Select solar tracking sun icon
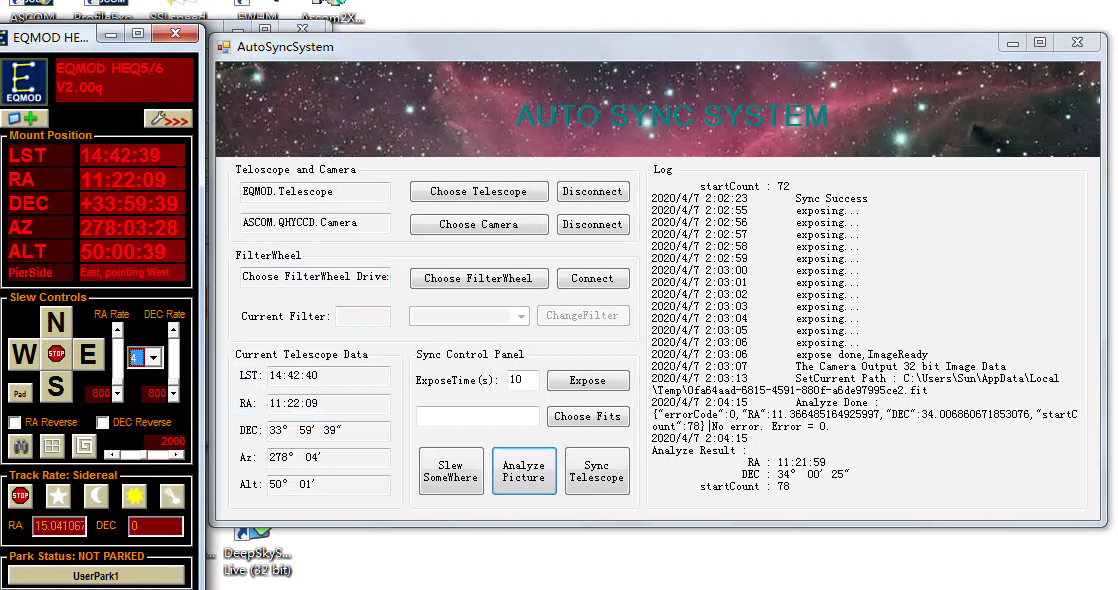The width and height of the screenshot is (1118, 590). coord(134,495)
